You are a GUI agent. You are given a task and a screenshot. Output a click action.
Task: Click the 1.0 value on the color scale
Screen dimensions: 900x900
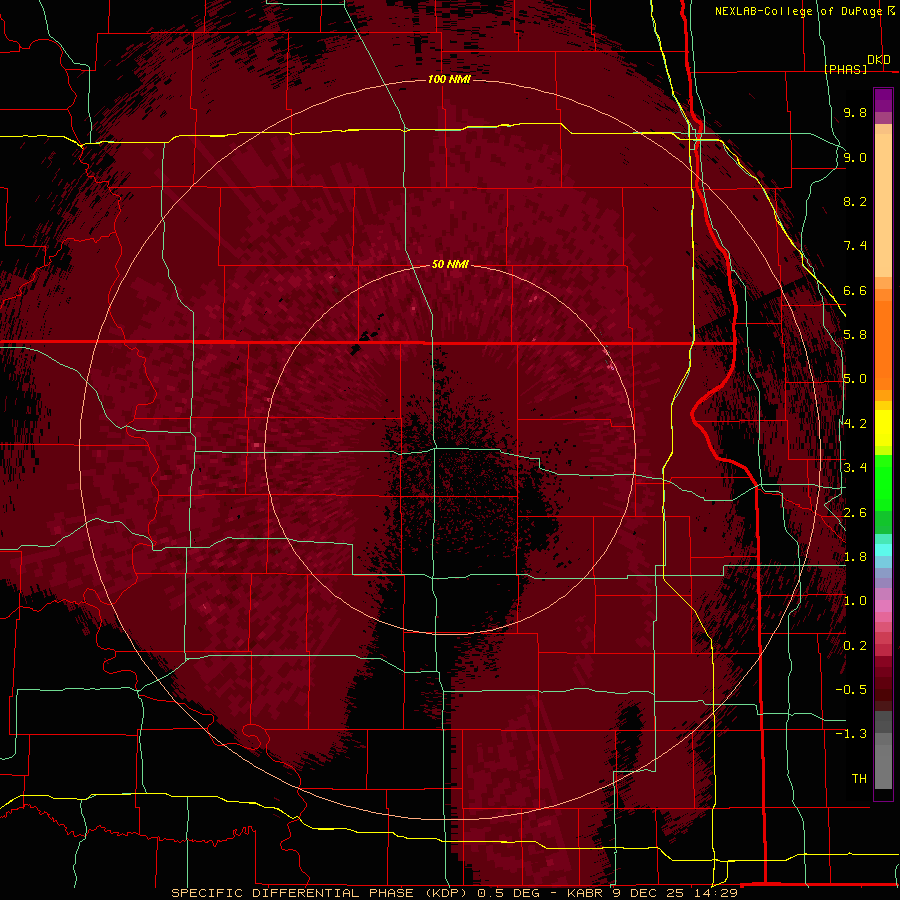tap(855, 601)
